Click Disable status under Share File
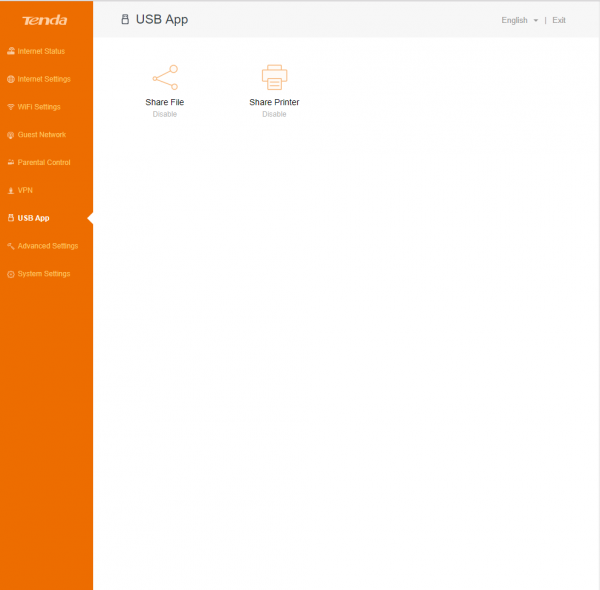Viewport: 600px width, 590px height. click(165, 114)
